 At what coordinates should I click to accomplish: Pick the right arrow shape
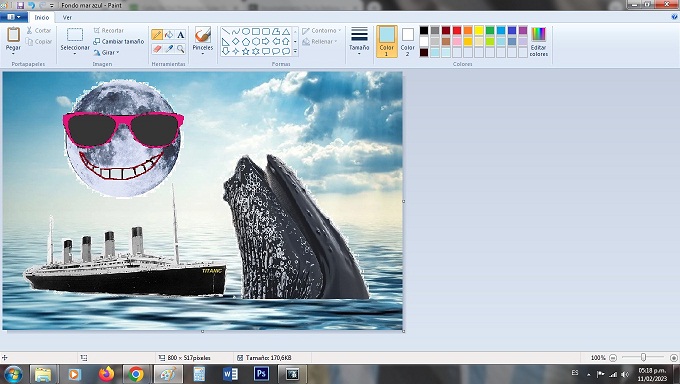[x=265, y=42]
